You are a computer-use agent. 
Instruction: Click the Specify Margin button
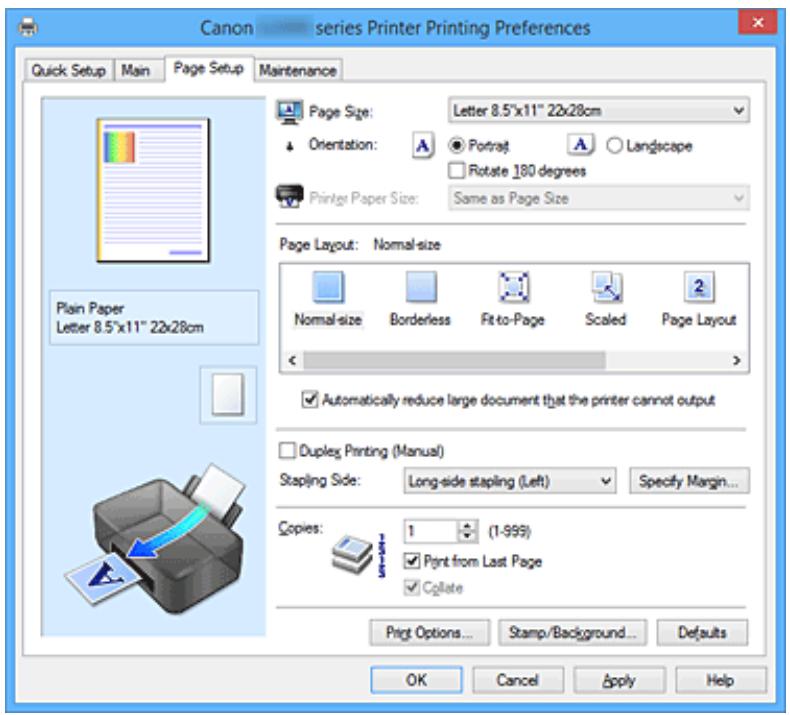coord(691,480)
